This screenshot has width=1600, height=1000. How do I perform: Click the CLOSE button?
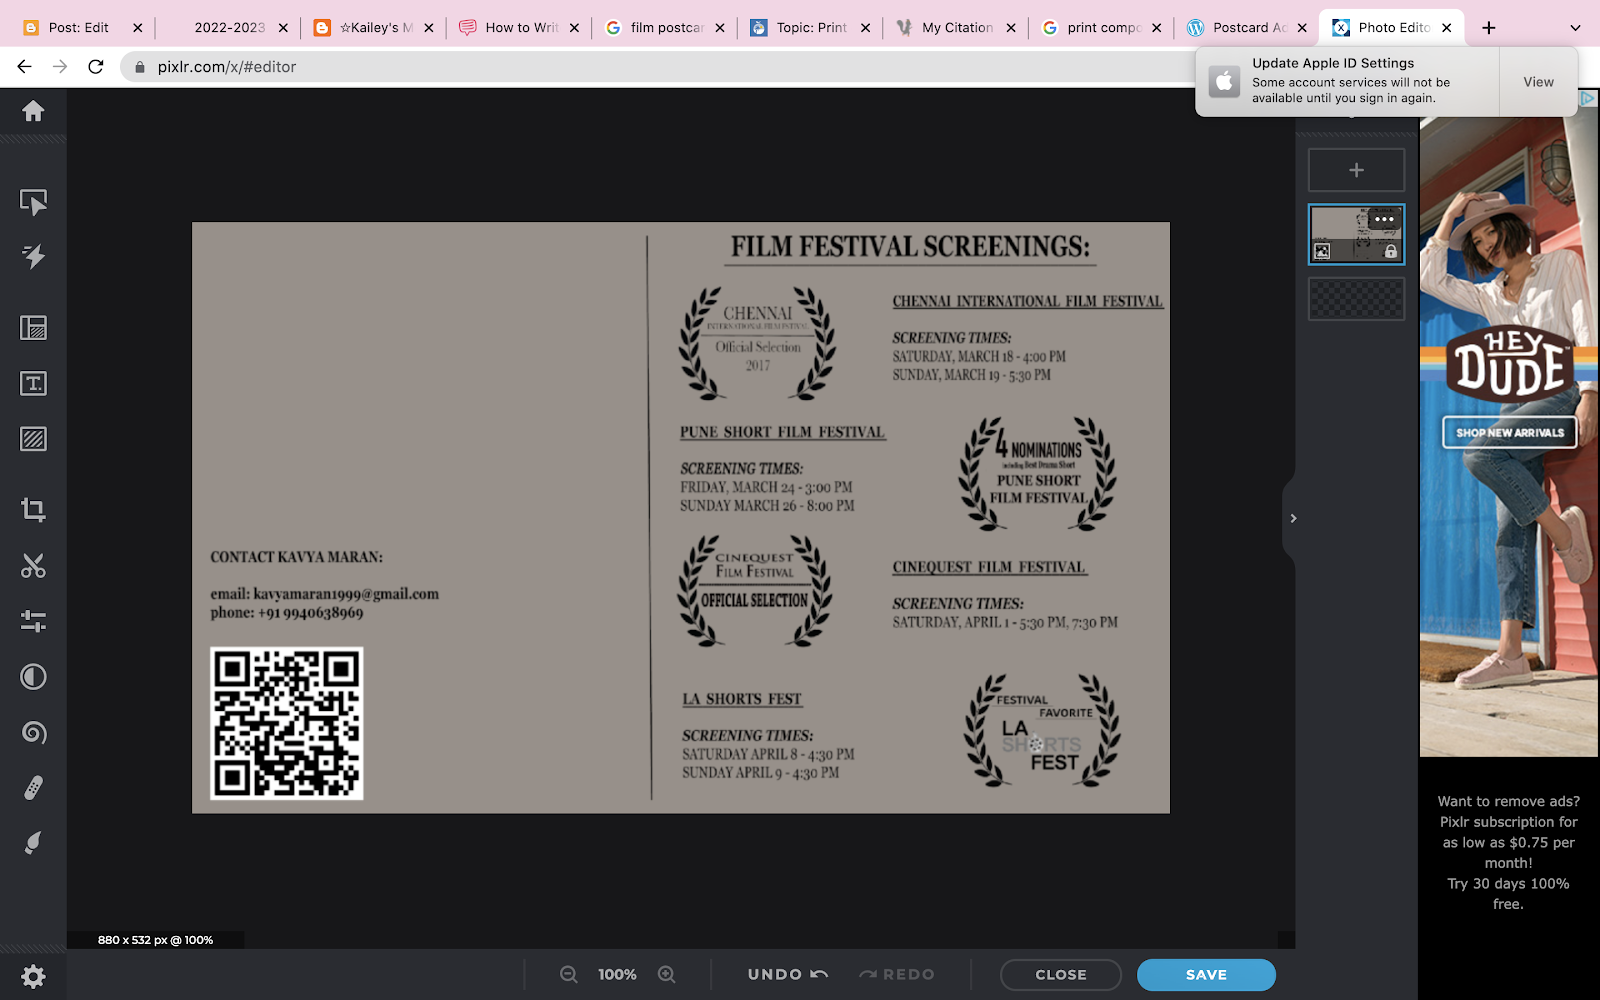[1061, 975]
